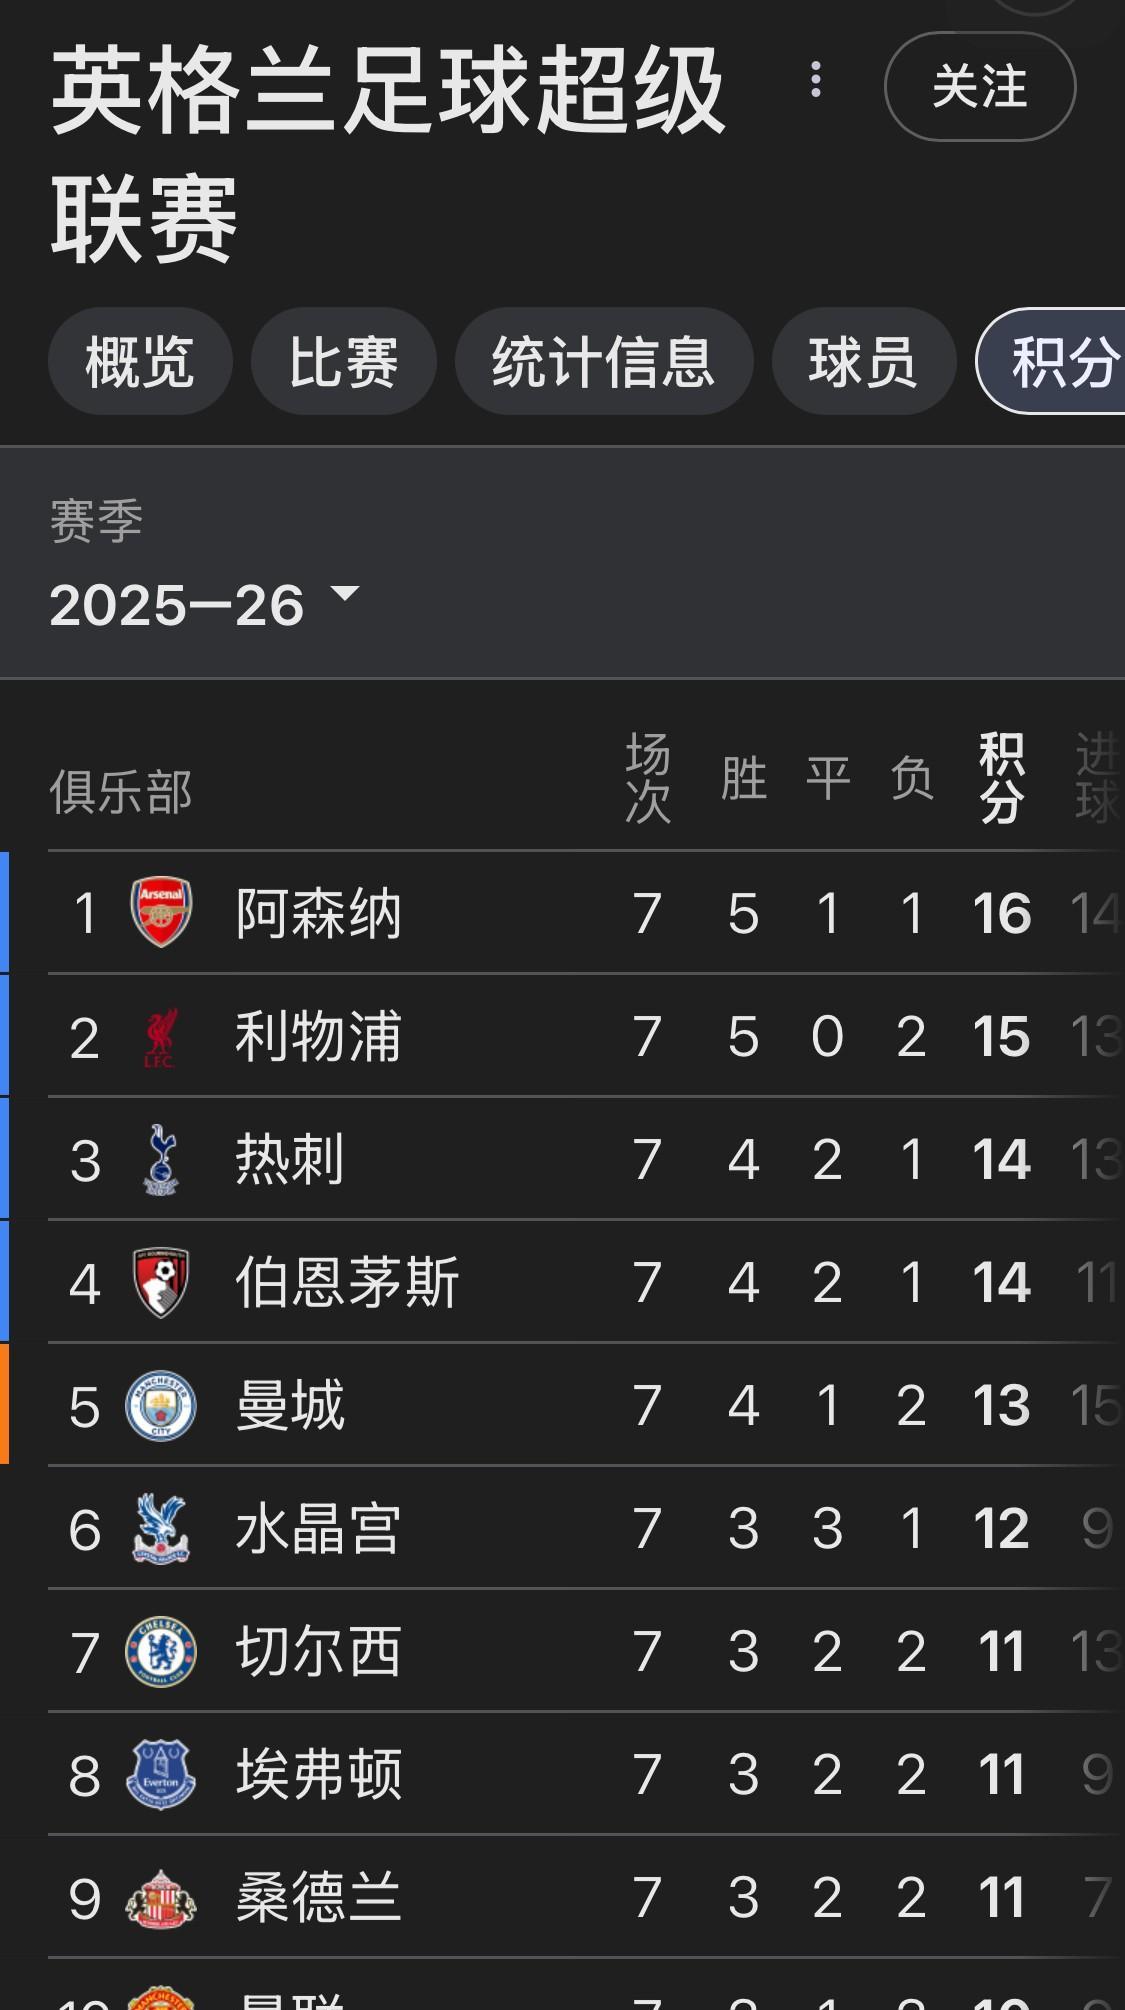Open the 阿森纳 team link
The width and height of the screenshot is (1125, 2010).
(x=318, y=913)
